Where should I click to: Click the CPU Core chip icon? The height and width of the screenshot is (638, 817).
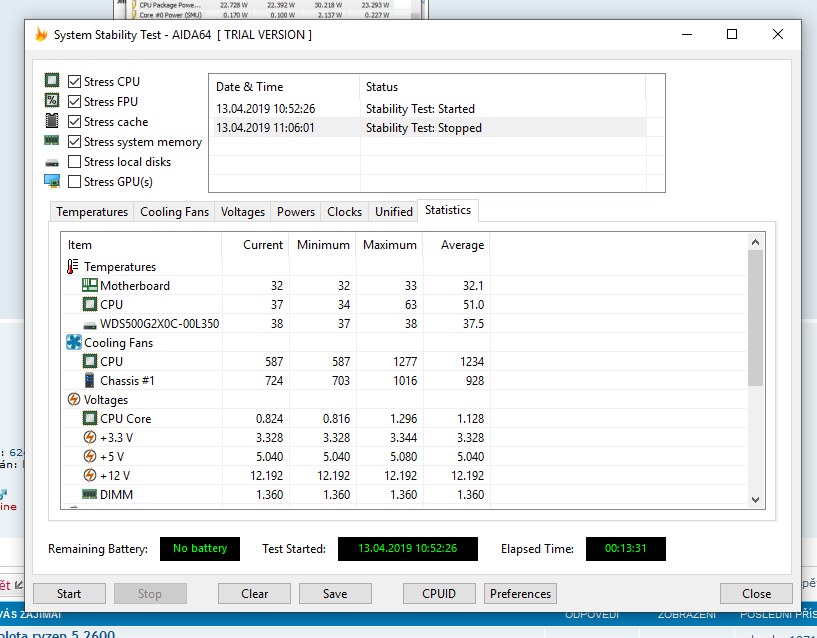click(90, 418)
